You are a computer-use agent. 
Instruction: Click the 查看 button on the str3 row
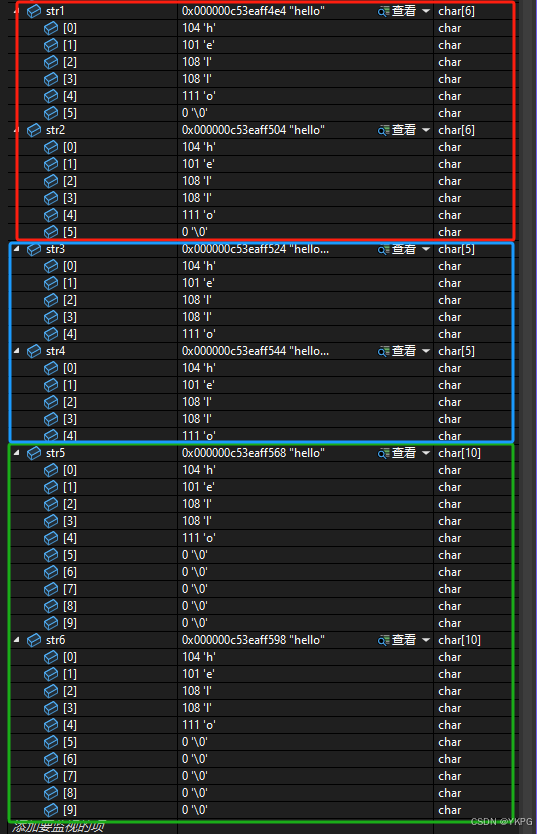404,249
